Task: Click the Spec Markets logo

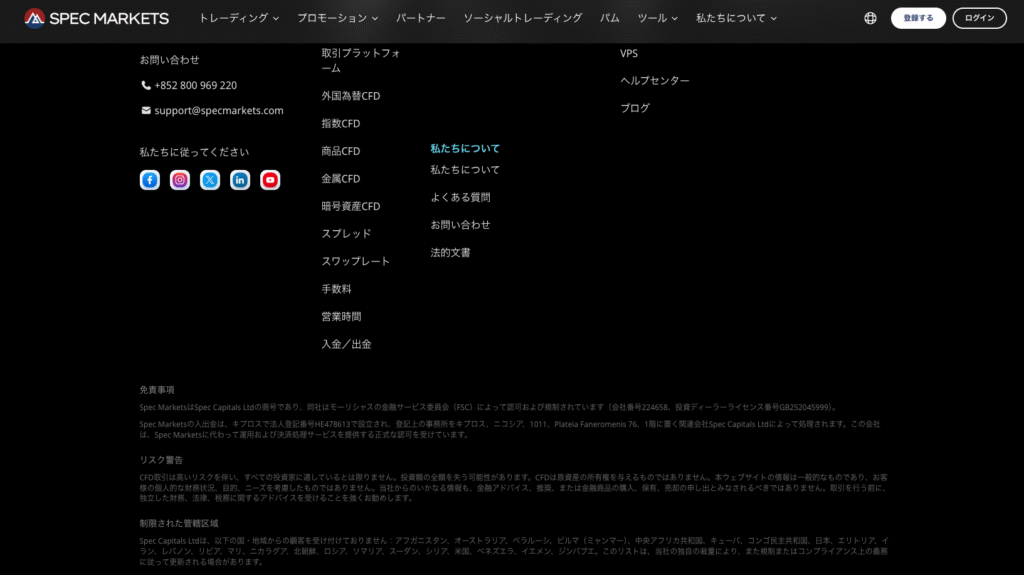Action: click(96, 18)
